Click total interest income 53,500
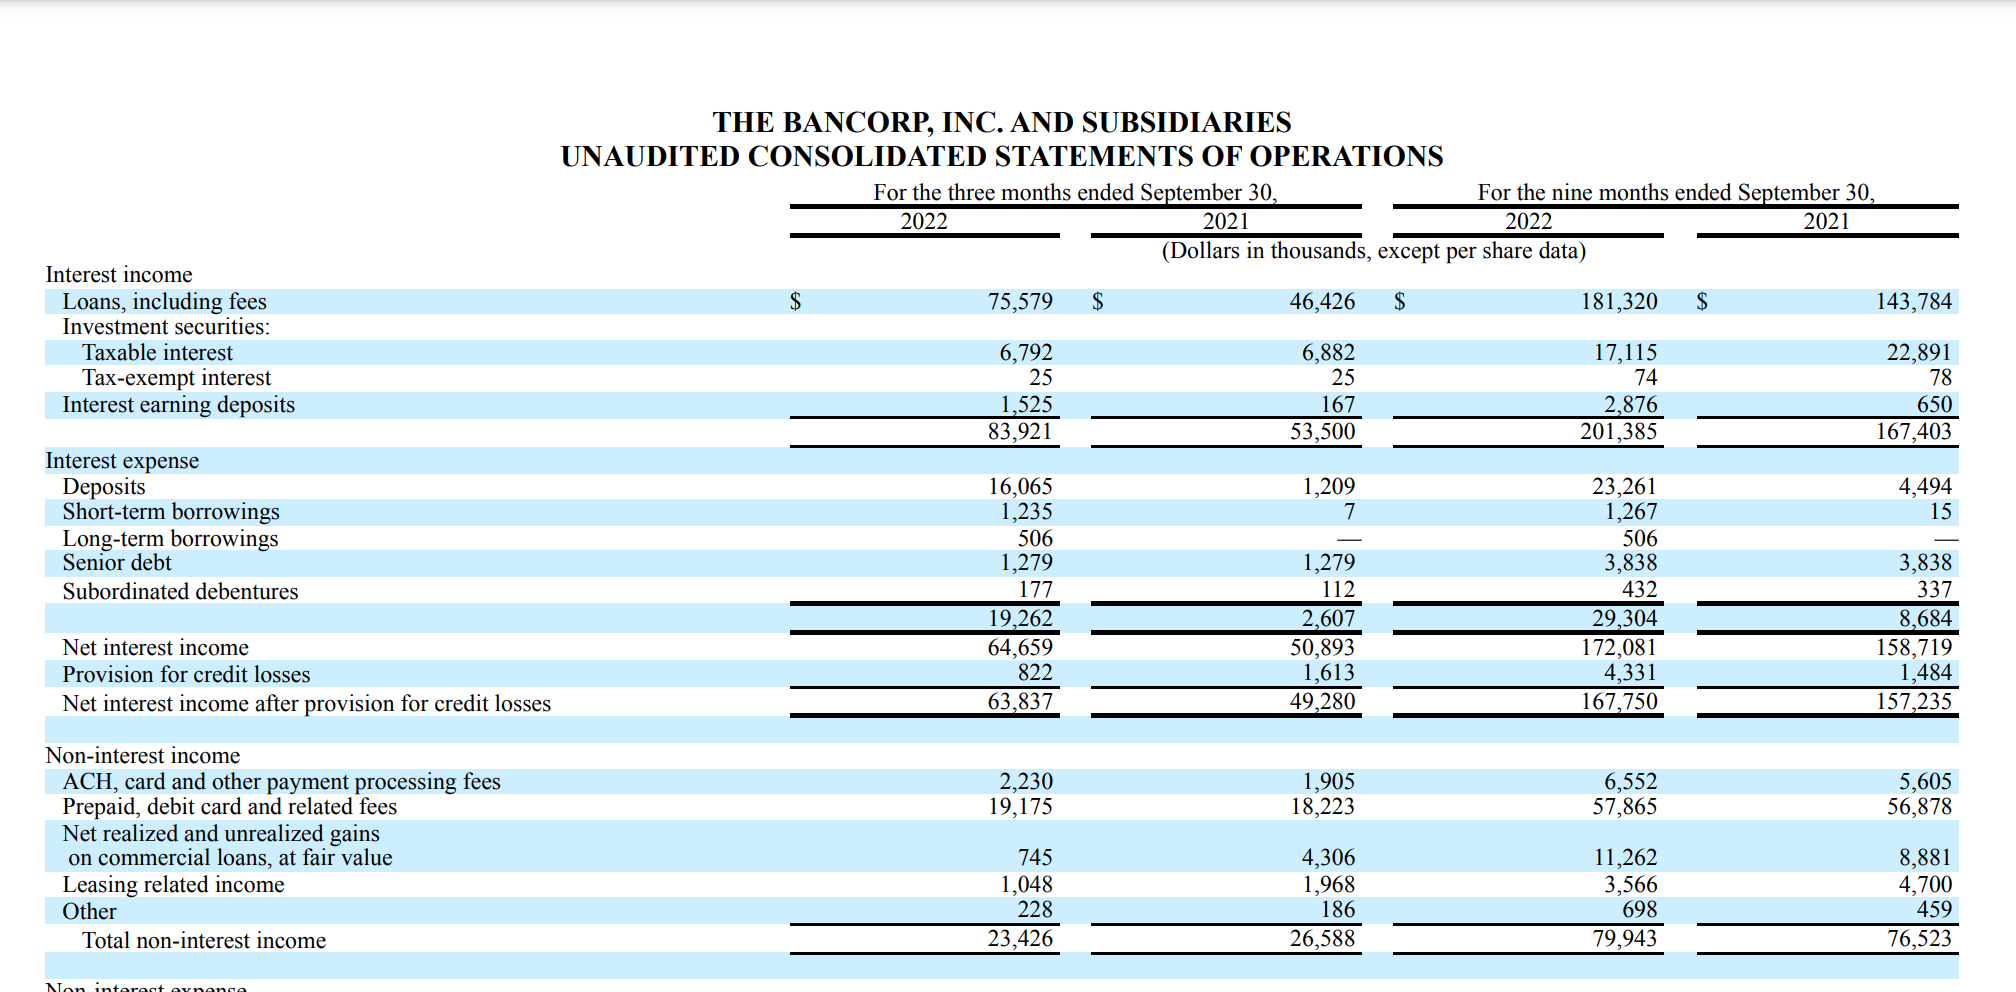Screen dimensions: 2016x992 pyautogui.click(x=1322, y=431)
